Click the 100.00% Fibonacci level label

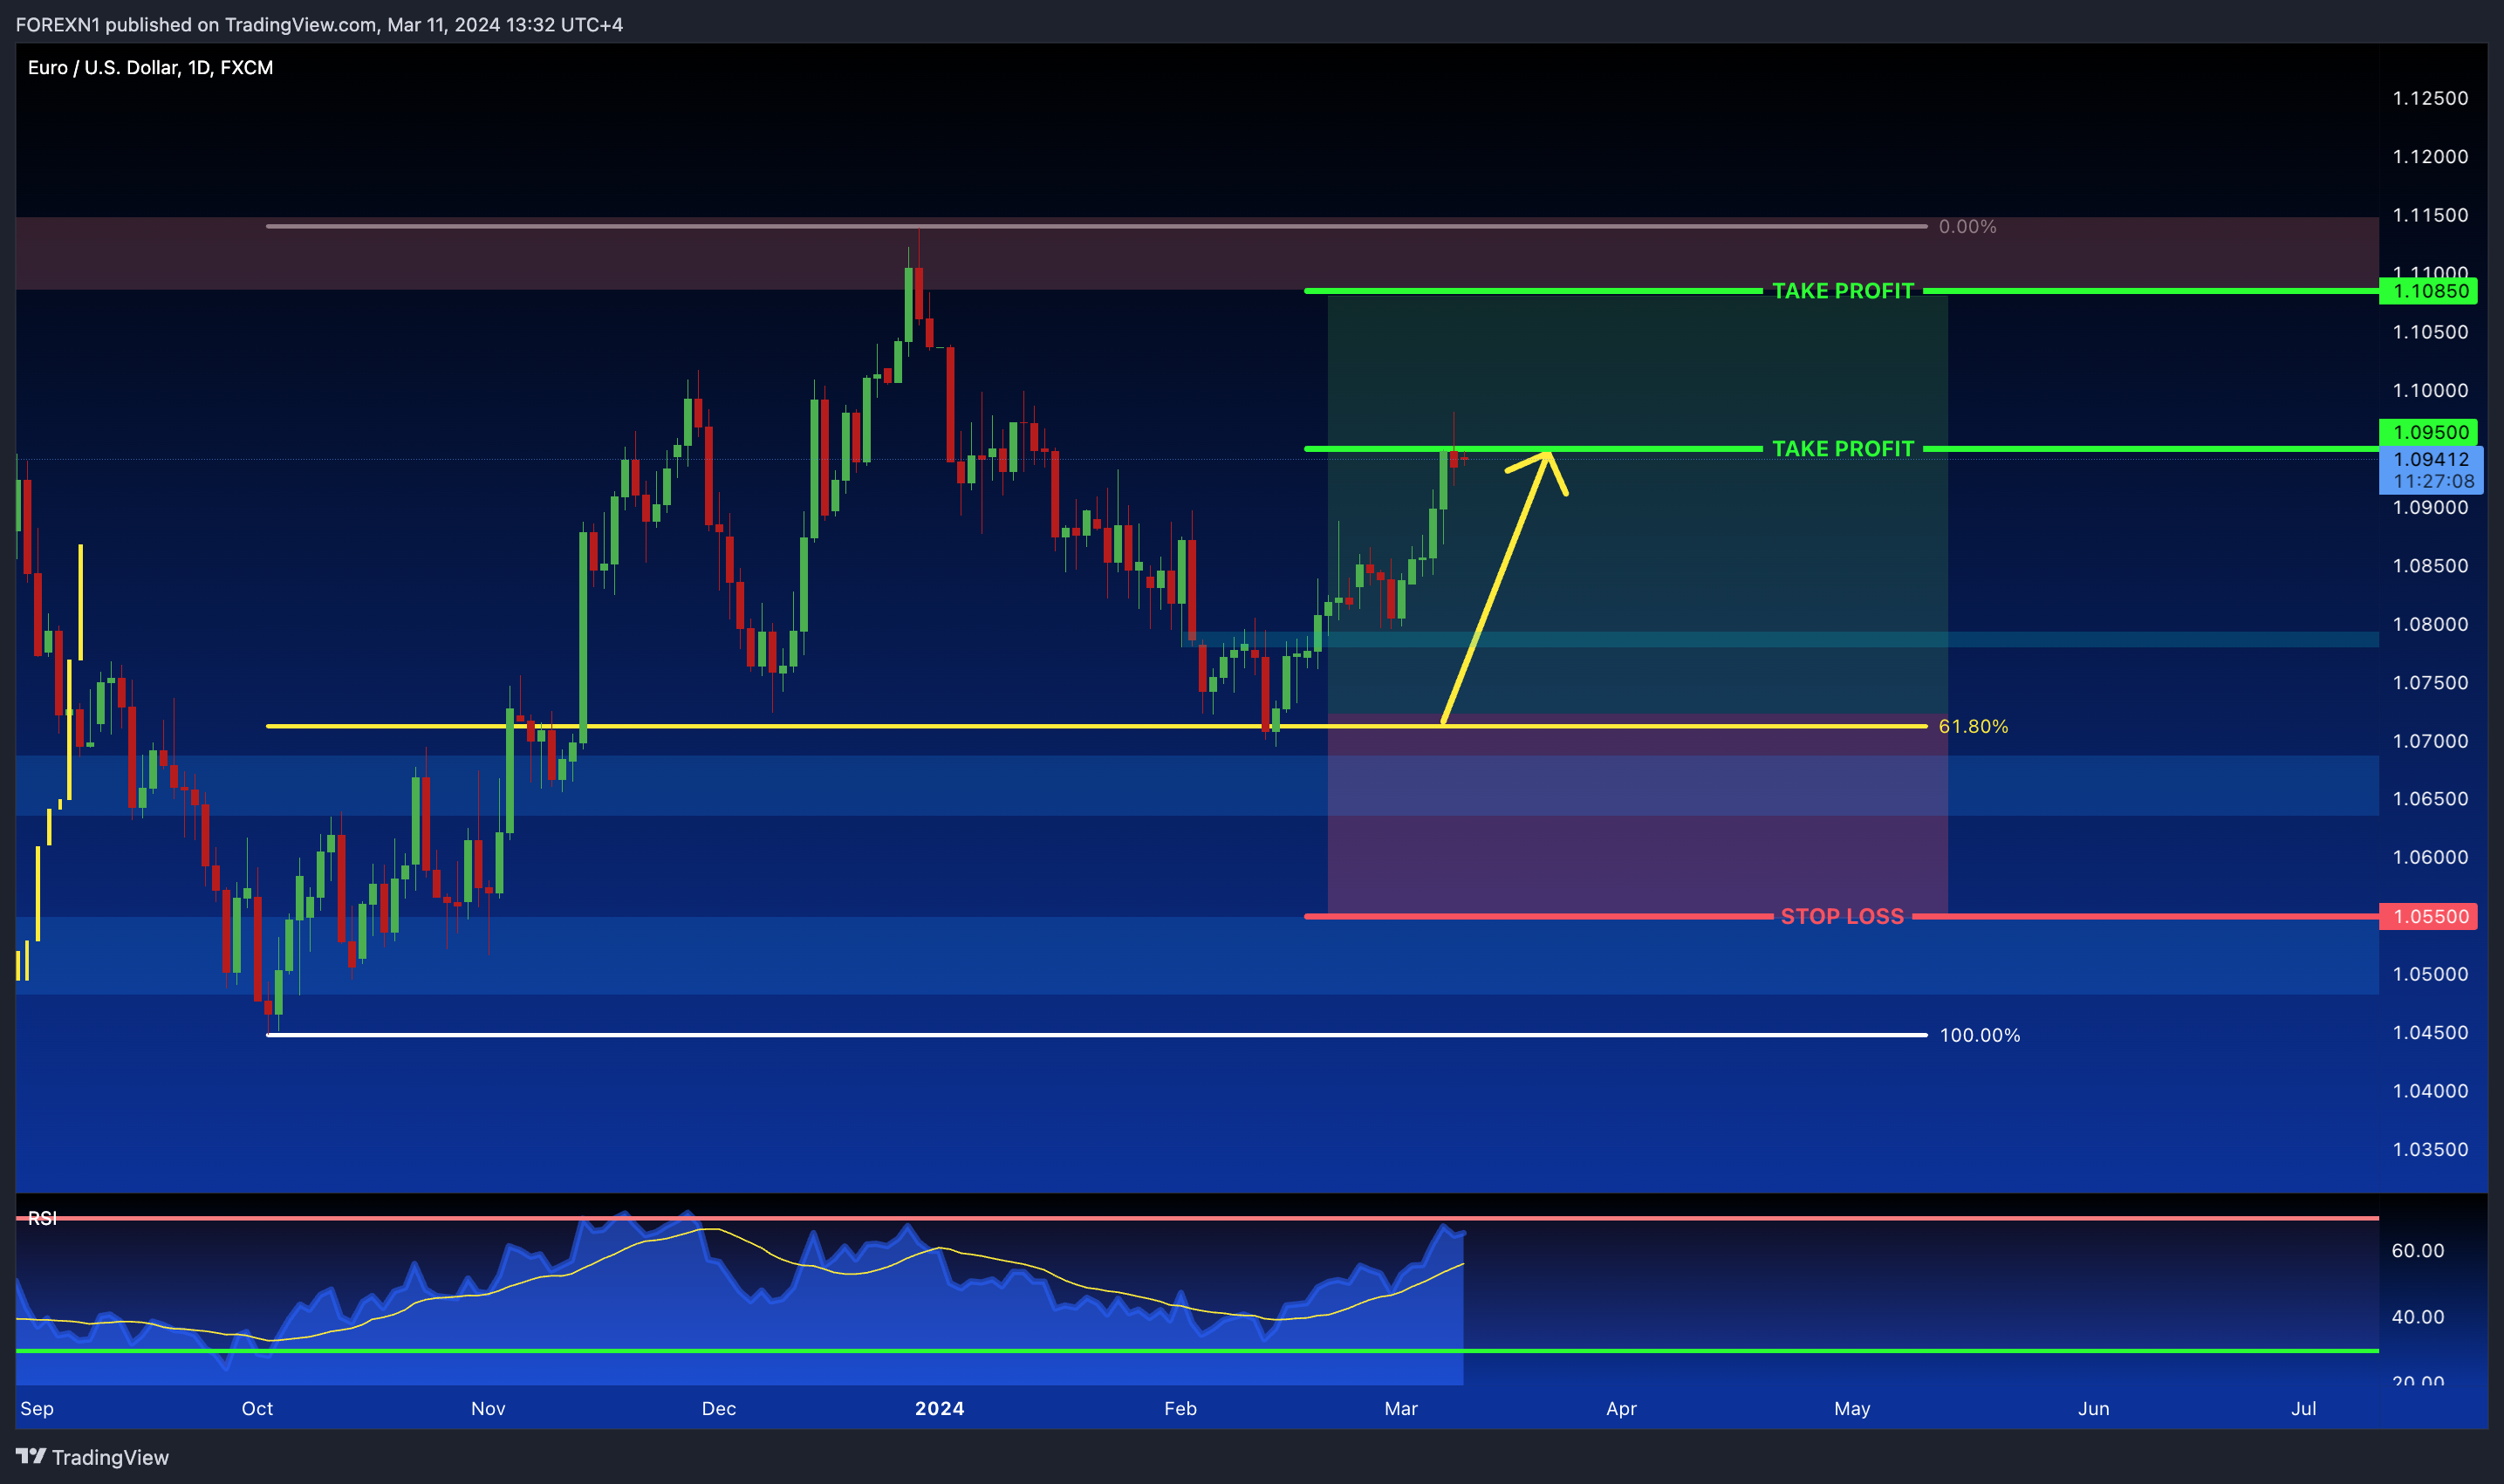click(x=1980, y=1036)
